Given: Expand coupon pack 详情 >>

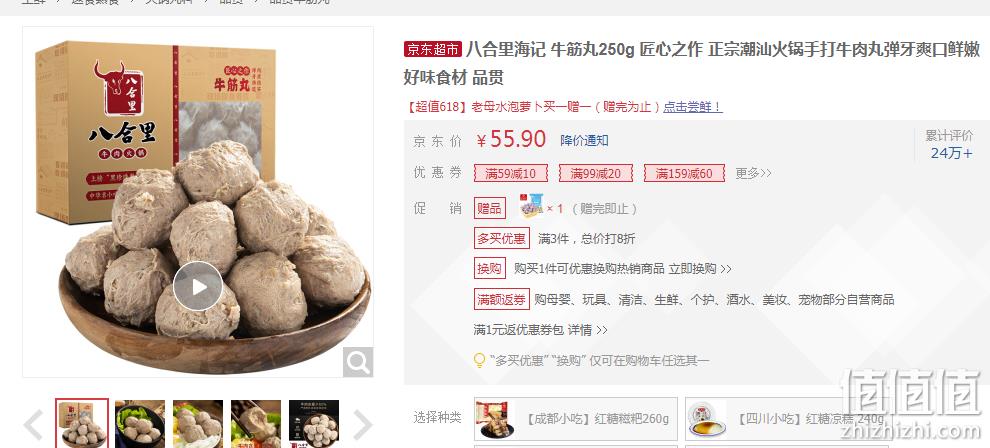Looking at the screenshot, I should [587, 330].
